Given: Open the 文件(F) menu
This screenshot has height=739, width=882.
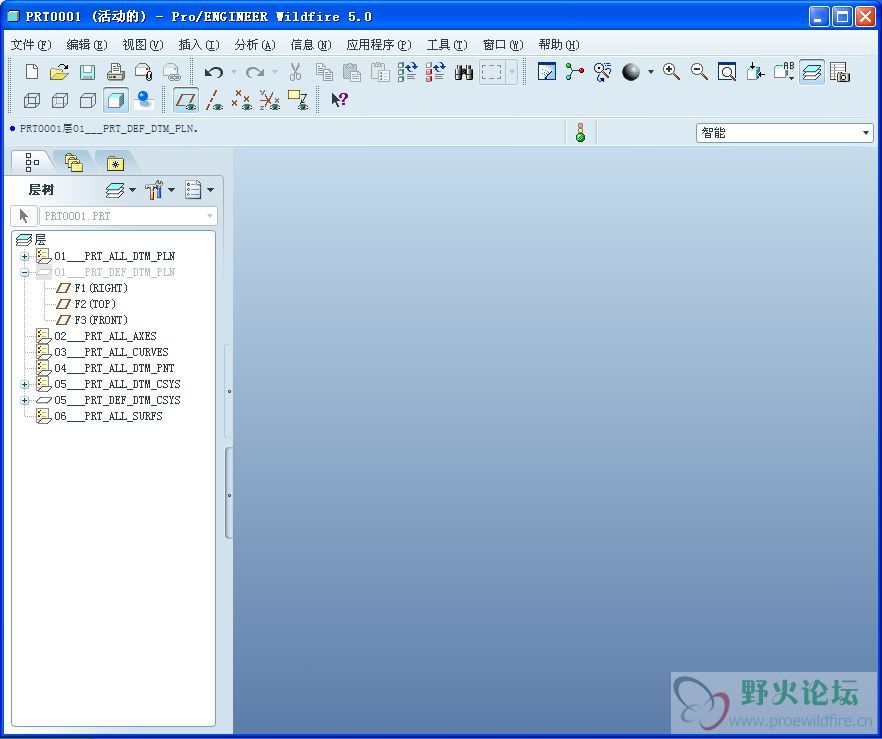Looking at the screenshot, I should tap(31, 44).
